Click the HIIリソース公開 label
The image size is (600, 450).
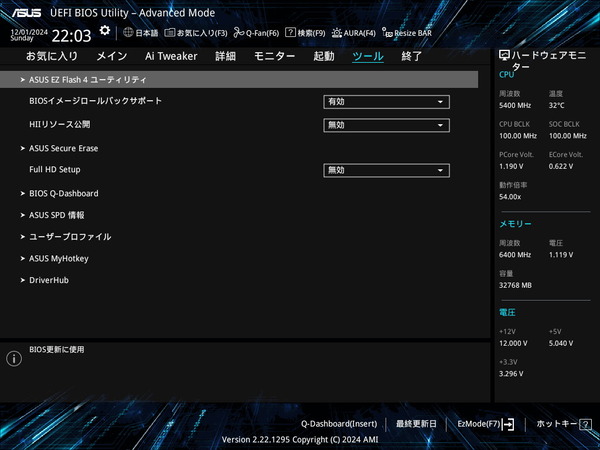(x=60, y=124)
